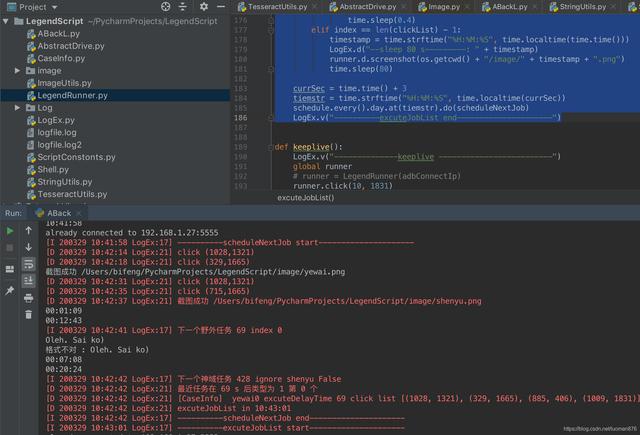Viewport: 640px width, 435px height.
Task: Click the down arrow in Run toolbar
Action: [29, 247]
